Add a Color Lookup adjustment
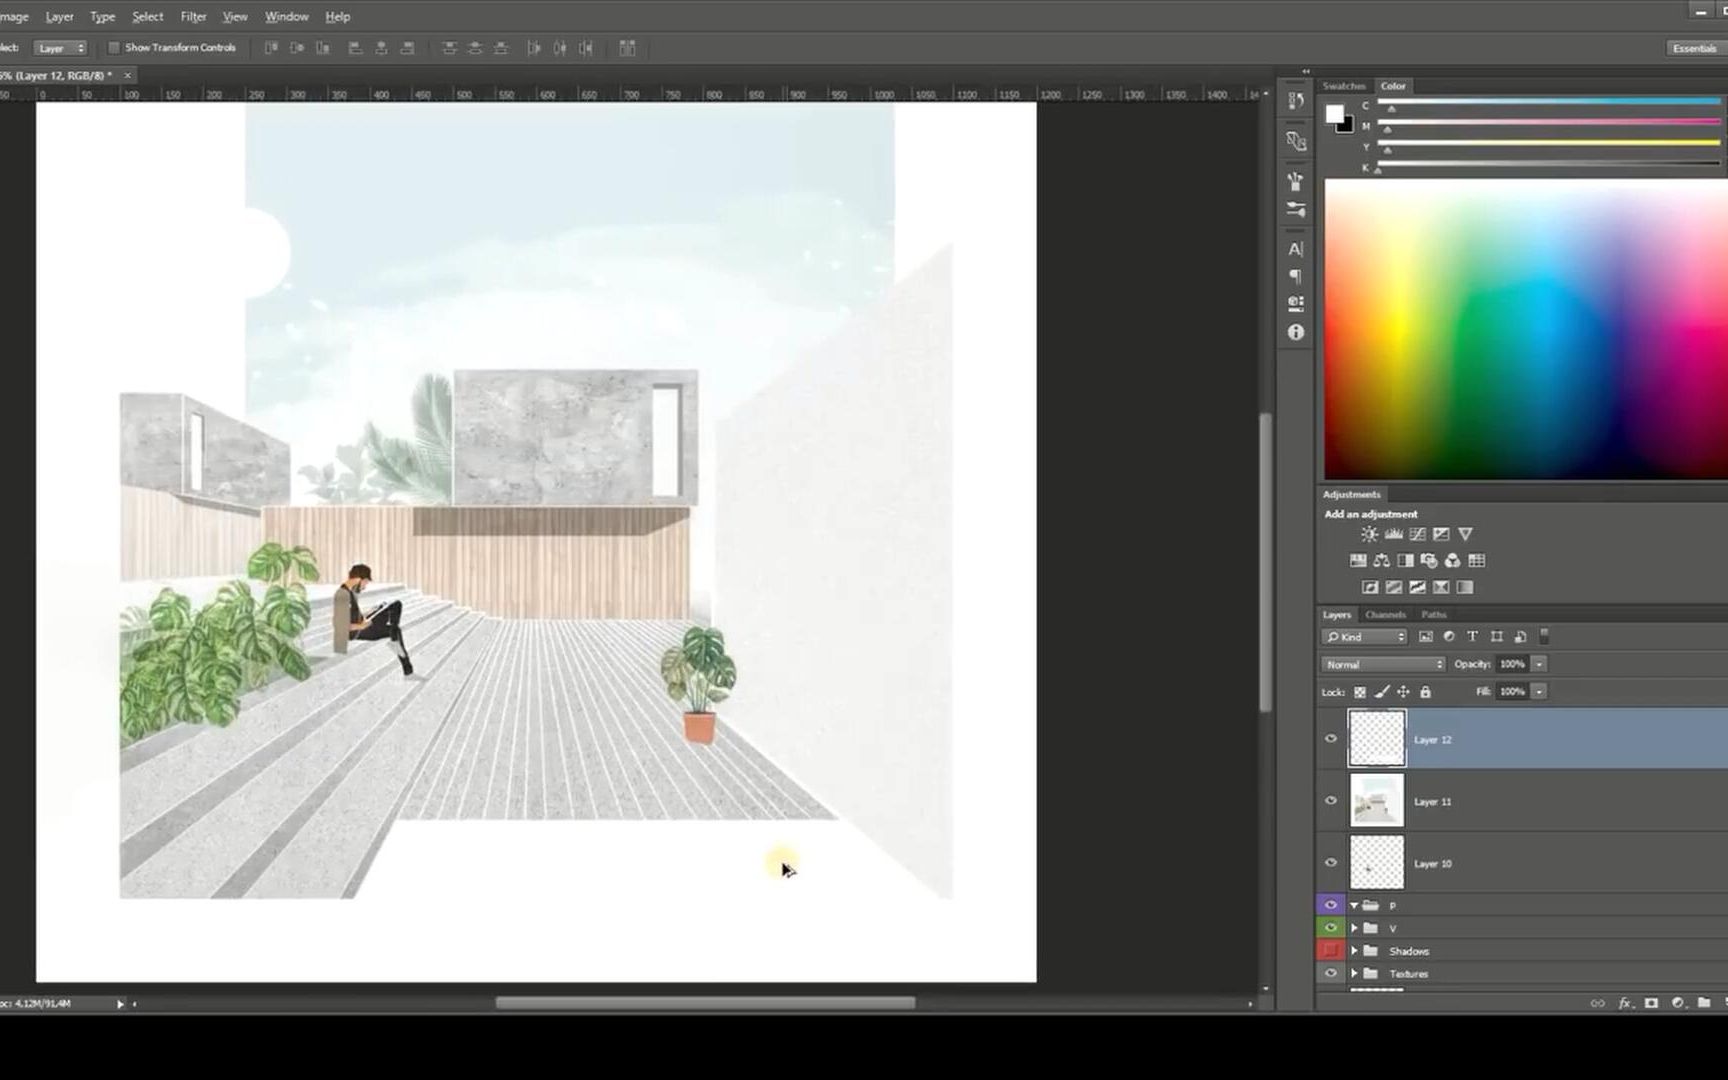The width and height of the screenshot is (1728, 1080). point(1476,561)
